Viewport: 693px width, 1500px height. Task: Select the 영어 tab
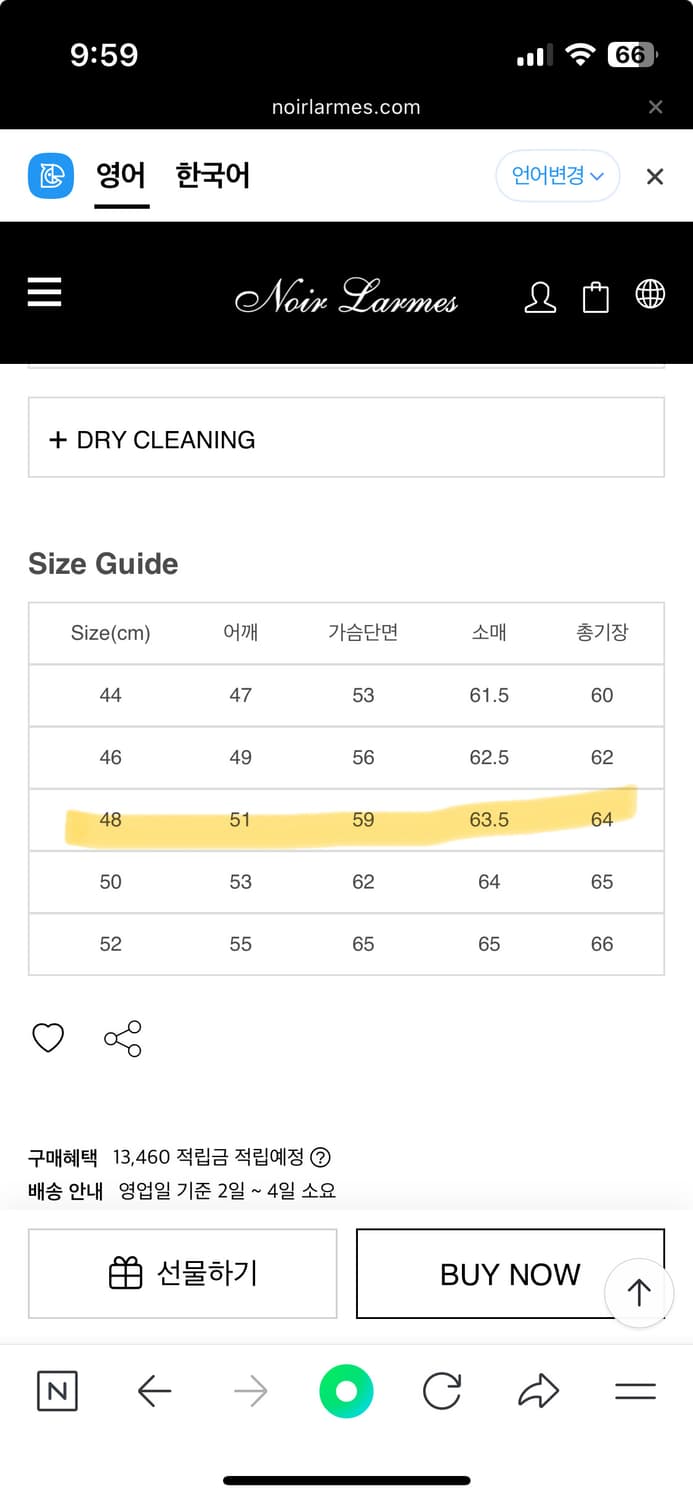tap(121, 176)
